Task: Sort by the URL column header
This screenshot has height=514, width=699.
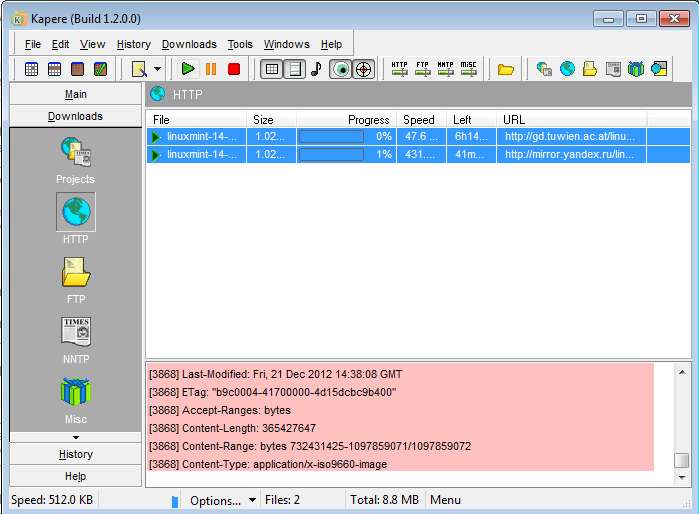Action: (572, 119)
